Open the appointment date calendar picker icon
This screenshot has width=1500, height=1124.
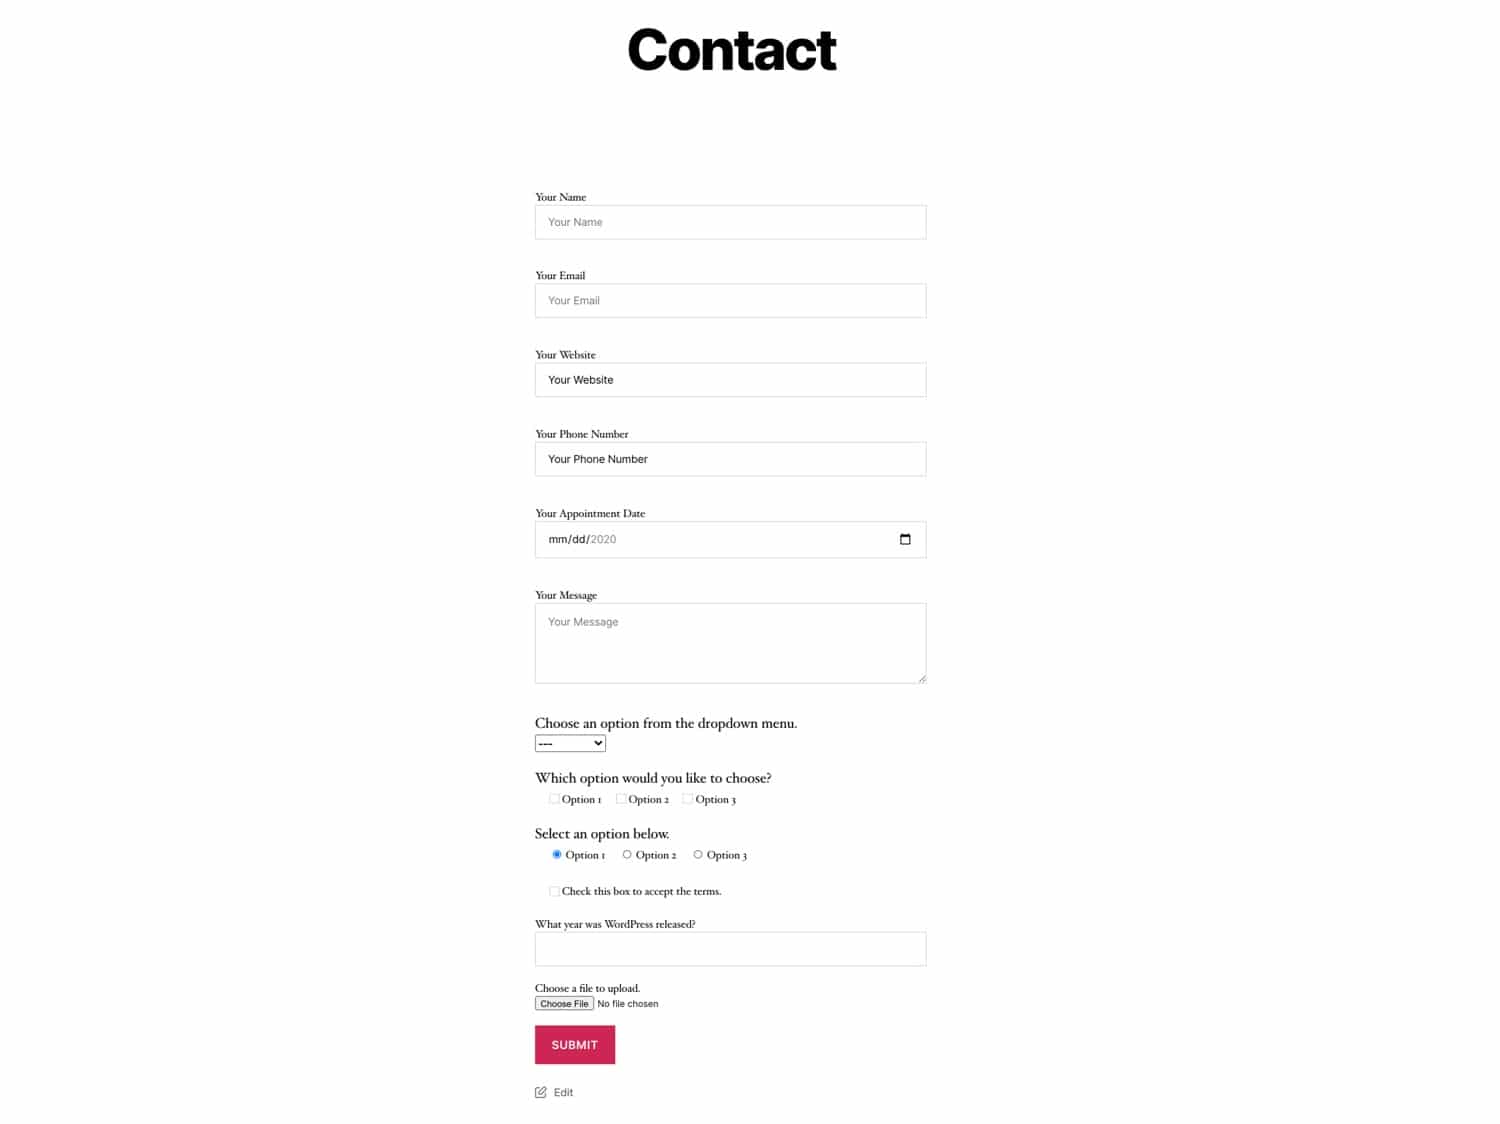click(905, 539)
